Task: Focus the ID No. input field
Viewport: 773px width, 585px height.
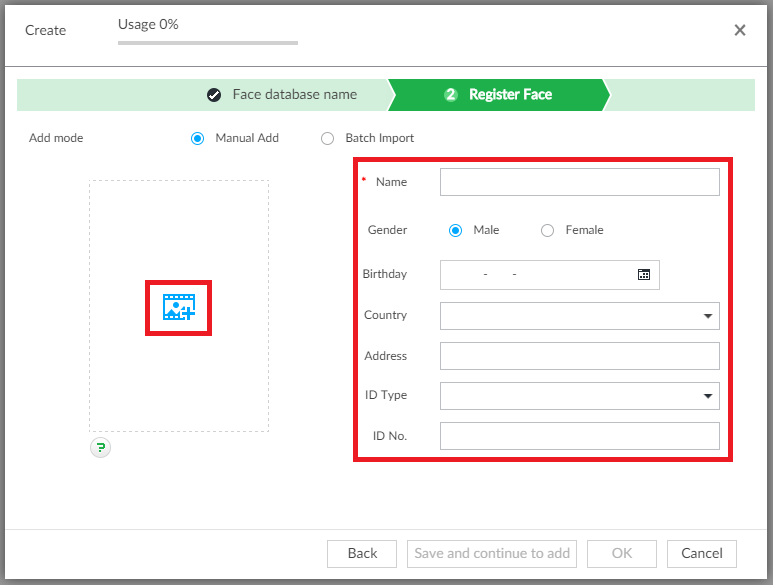Action: (x=580, y=436)
